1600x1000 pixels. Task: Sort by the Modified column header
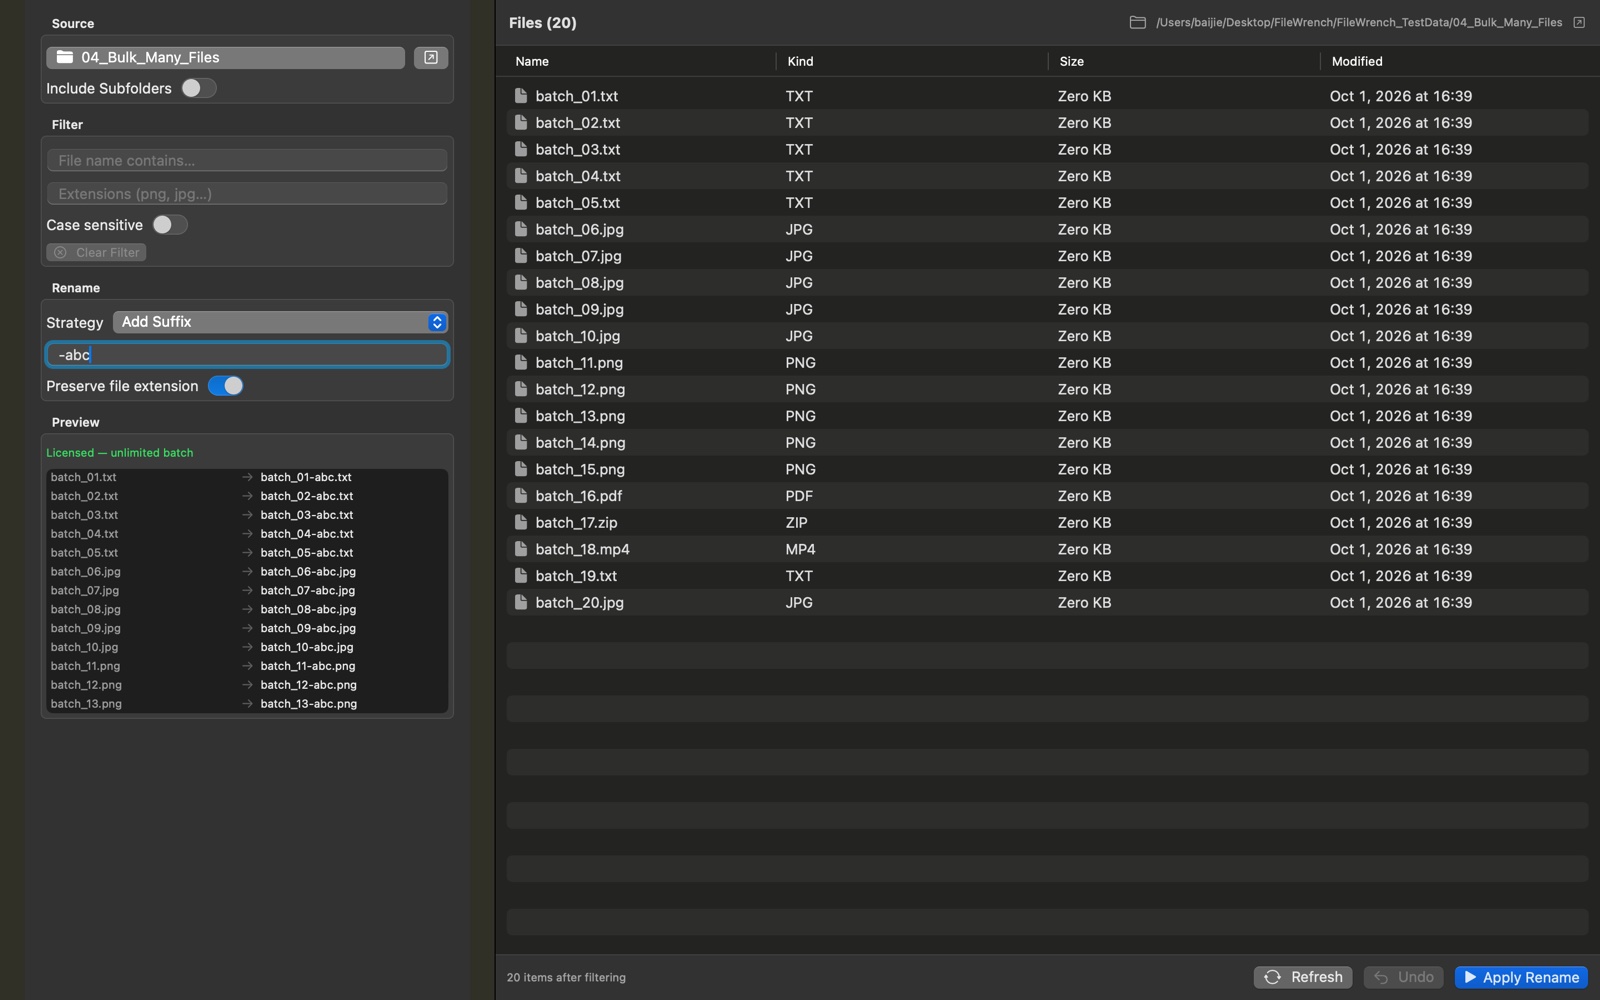pos(1357,61)
